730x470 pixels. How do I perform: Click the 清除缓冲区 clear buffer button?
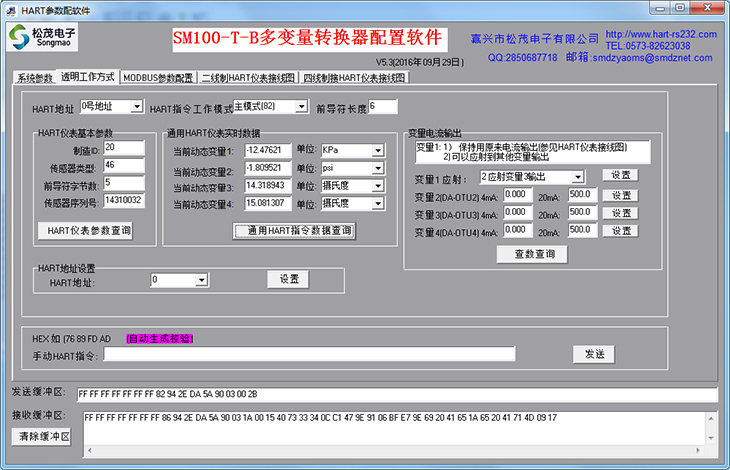43,436
